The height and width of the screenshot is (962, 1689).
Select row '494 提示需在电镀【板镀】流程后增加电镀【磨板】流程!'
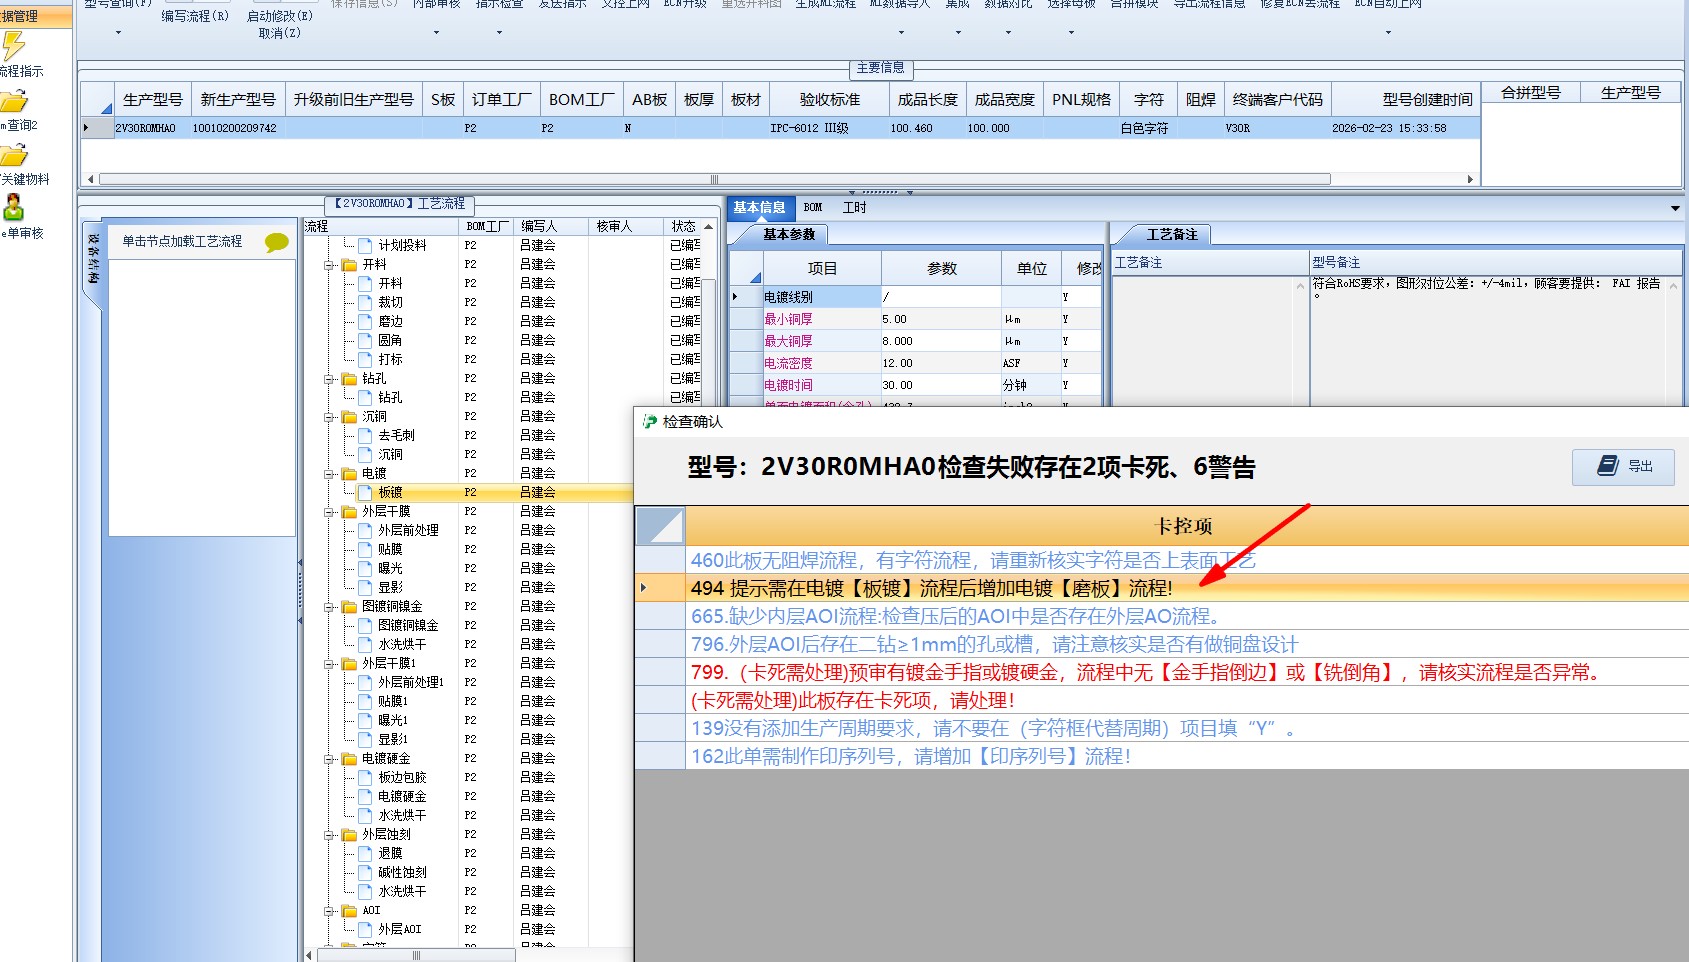[1161, 588]
